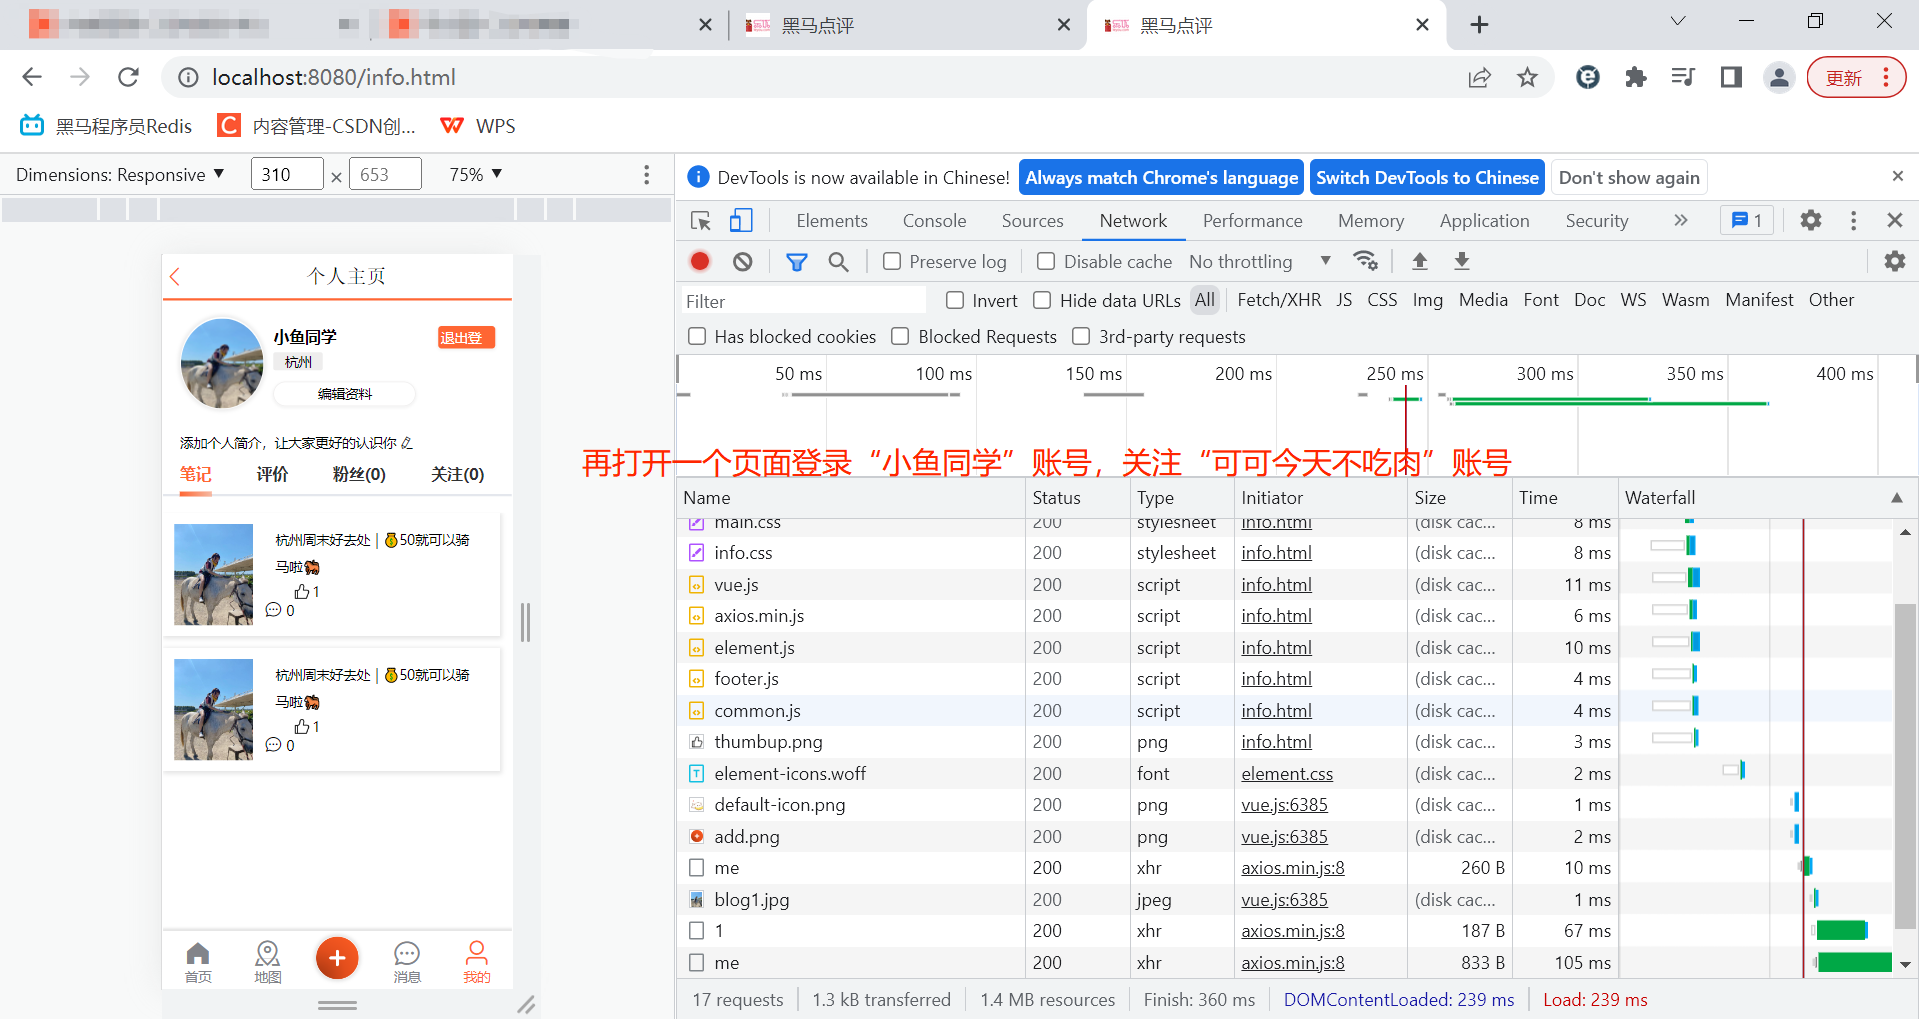Screen dimensions: 1919x1019
Task: Import a HAR file
Action: coord(1419,261)
